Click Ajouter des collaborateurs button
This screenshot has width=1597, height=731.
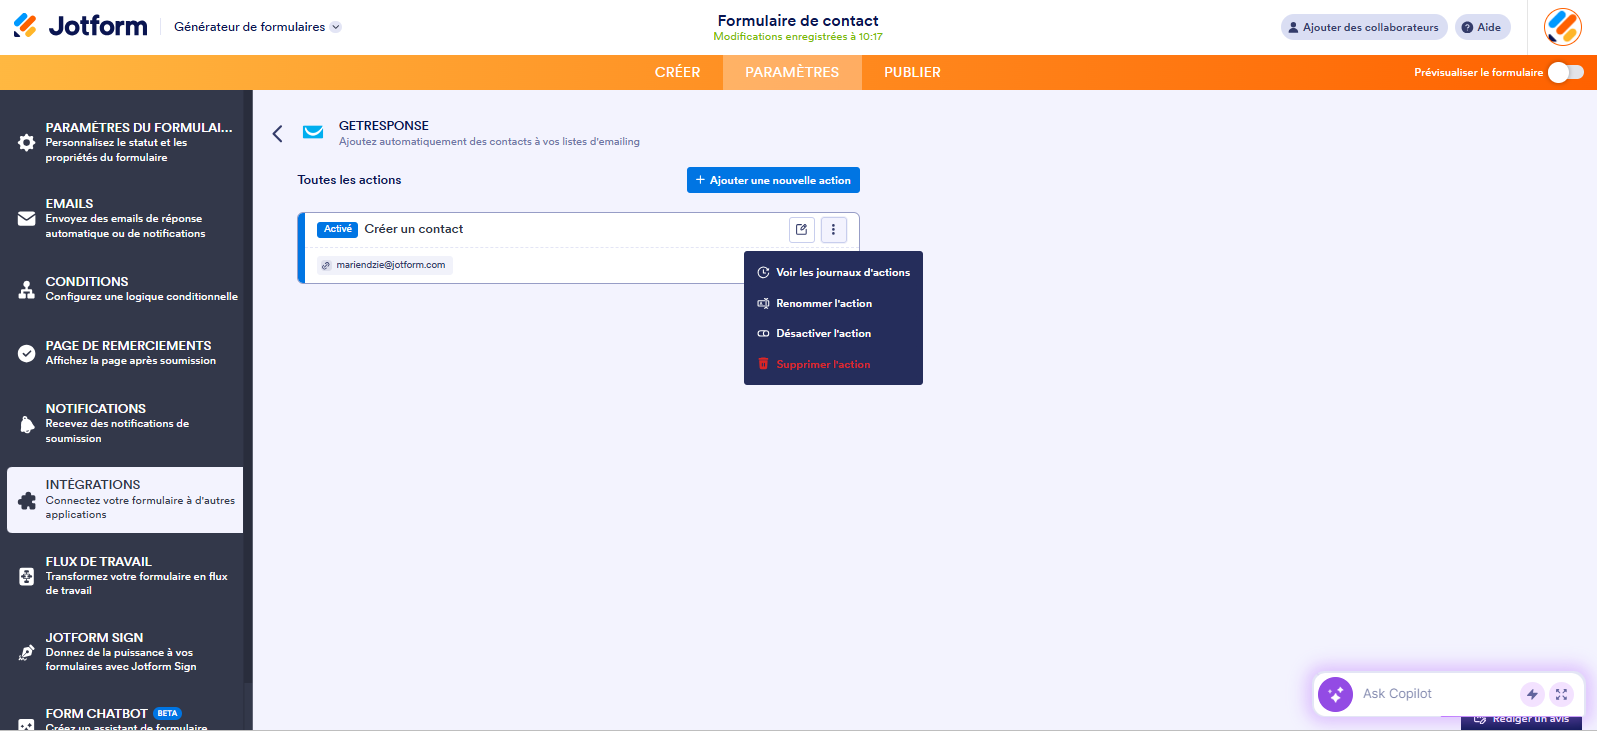coord(1364,27)
